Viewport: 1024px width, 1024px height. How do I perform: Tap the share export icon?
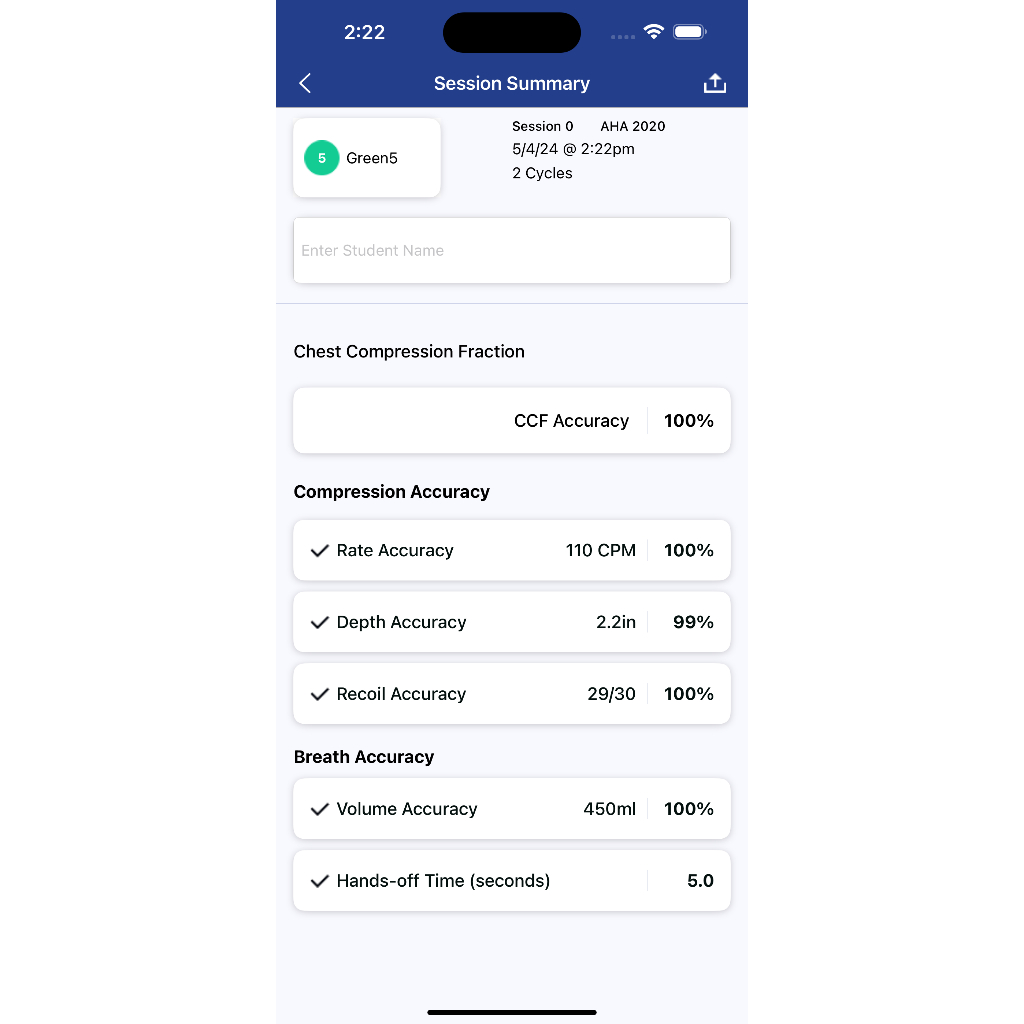[x=714, y=84]
